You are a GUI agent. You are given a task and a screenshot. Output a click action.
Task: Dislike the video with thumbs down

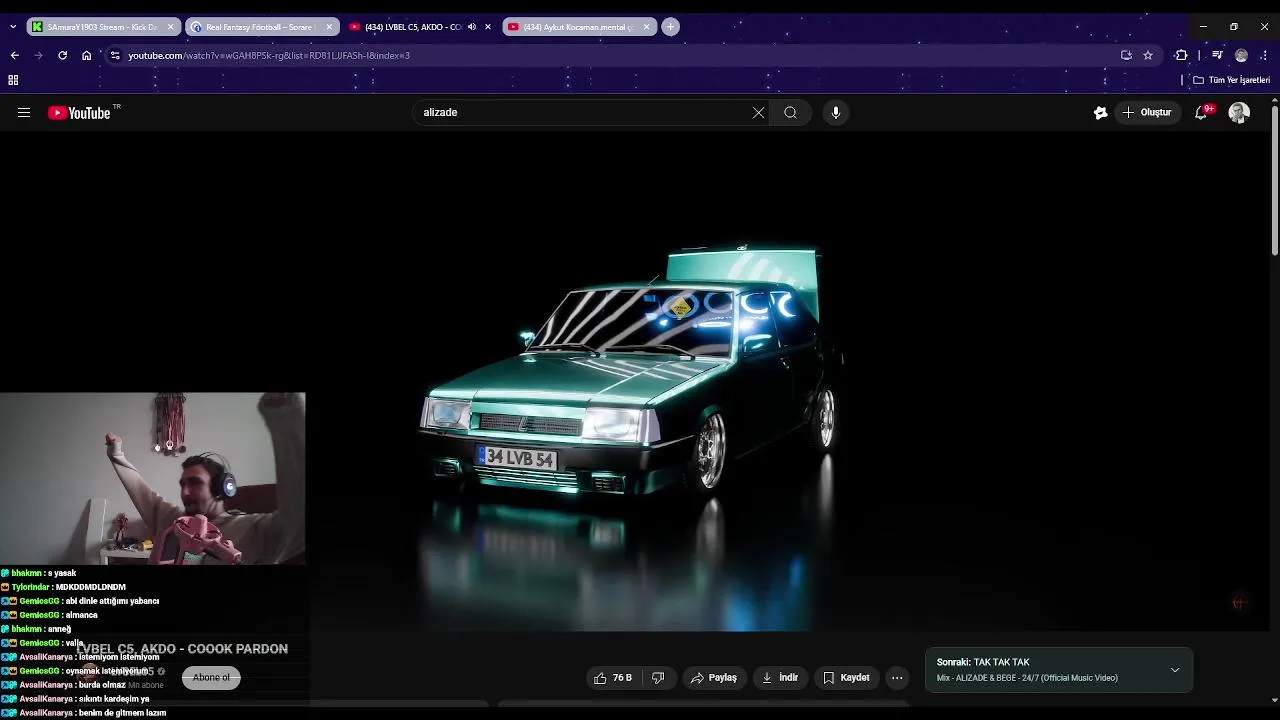pos(658,678)
